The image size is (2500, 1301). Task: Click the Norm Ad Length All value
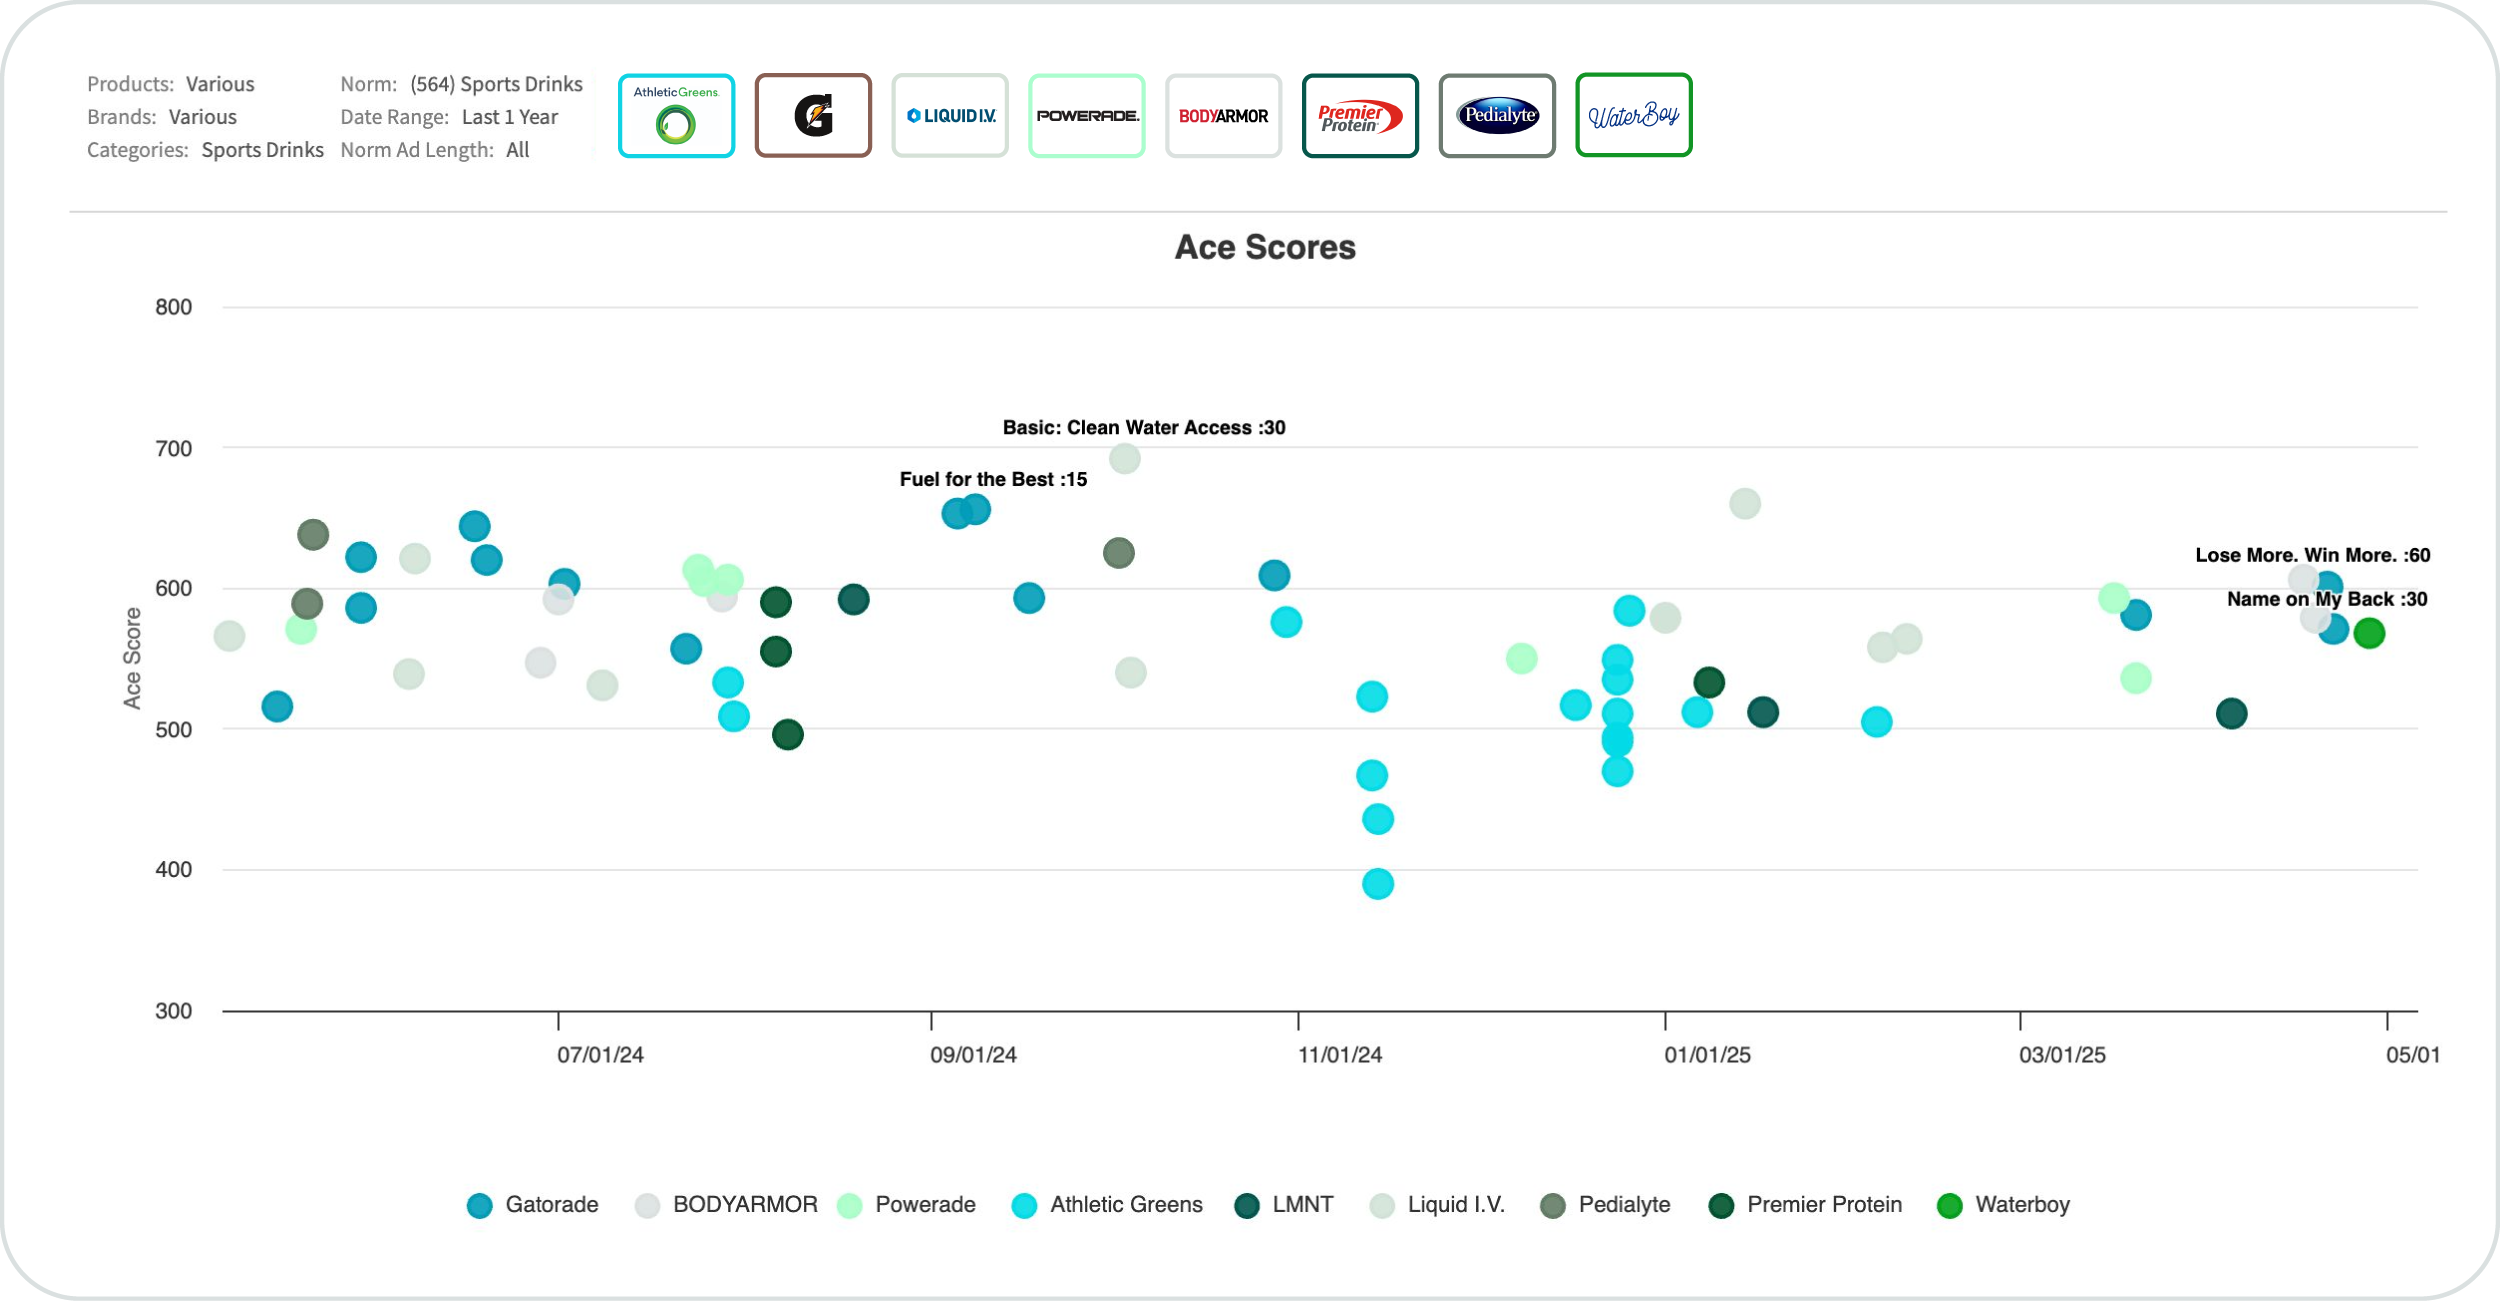tap(518, 150)
